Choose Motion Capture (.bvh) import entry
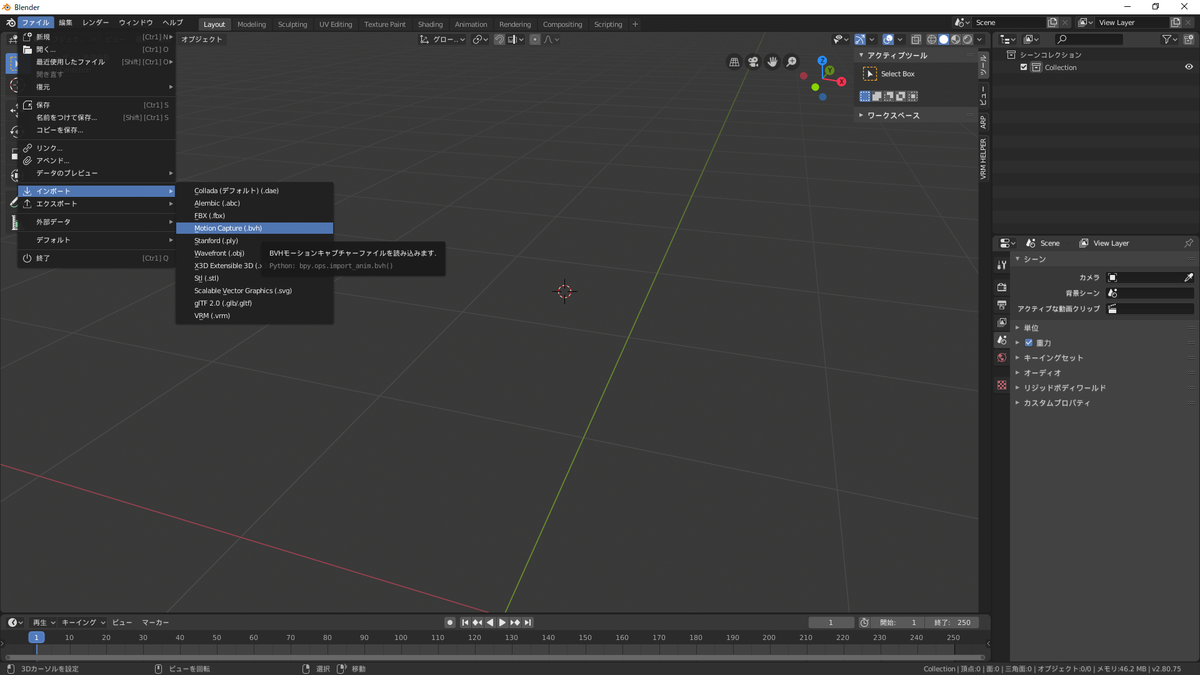The image size is (1200, 675). click(x=254, y=228)
